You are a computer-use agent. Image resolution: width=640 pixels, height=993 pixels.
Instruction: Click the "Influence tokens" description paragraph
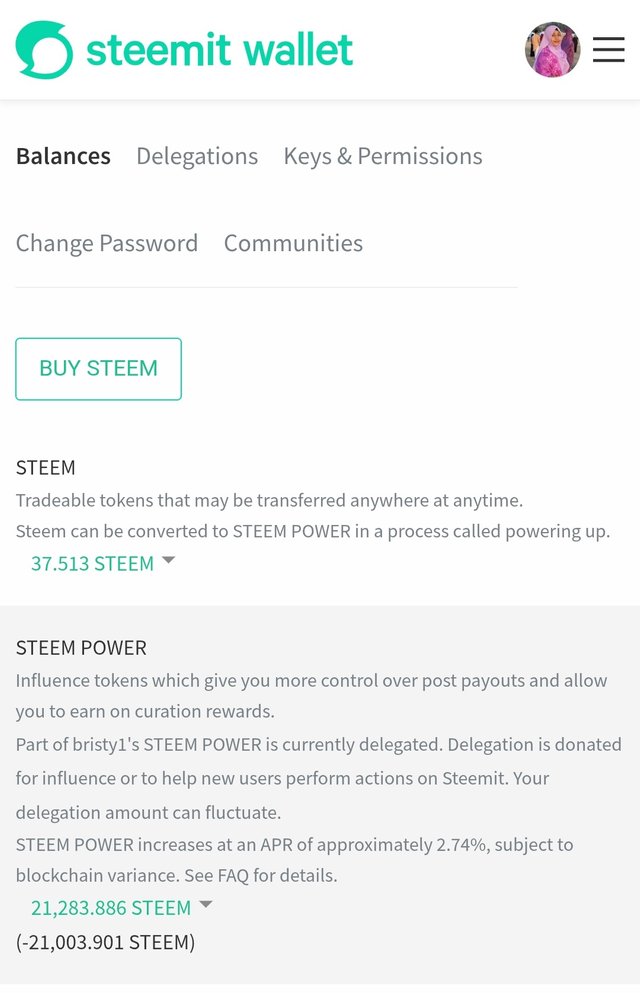[x=311, y=681]
